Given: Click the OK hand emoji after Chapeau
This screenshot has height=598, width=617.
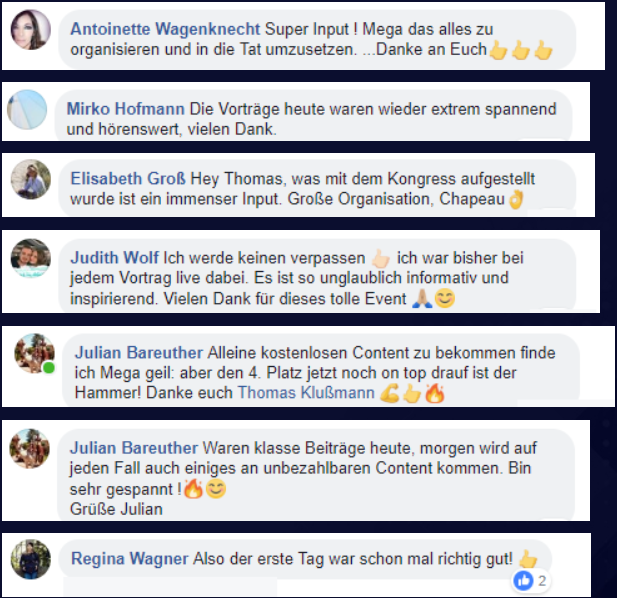Looking at the screenshot, I should coord(516,199).
